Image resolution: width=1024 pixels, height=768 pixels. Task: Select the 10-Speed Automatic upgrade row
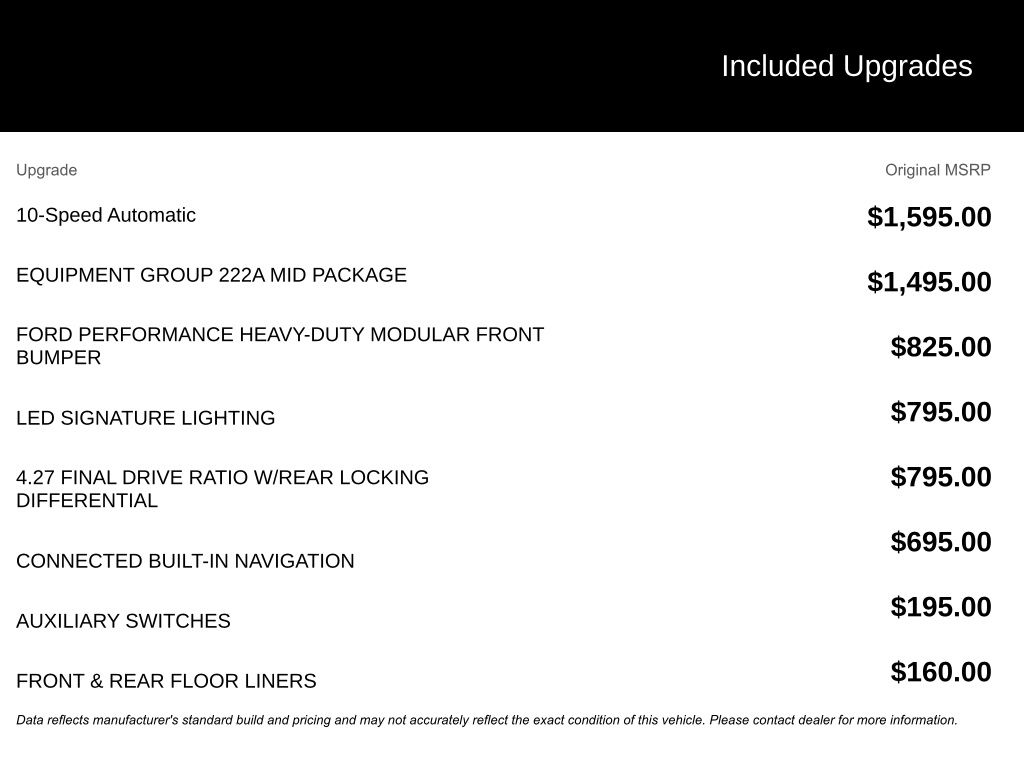106,215
